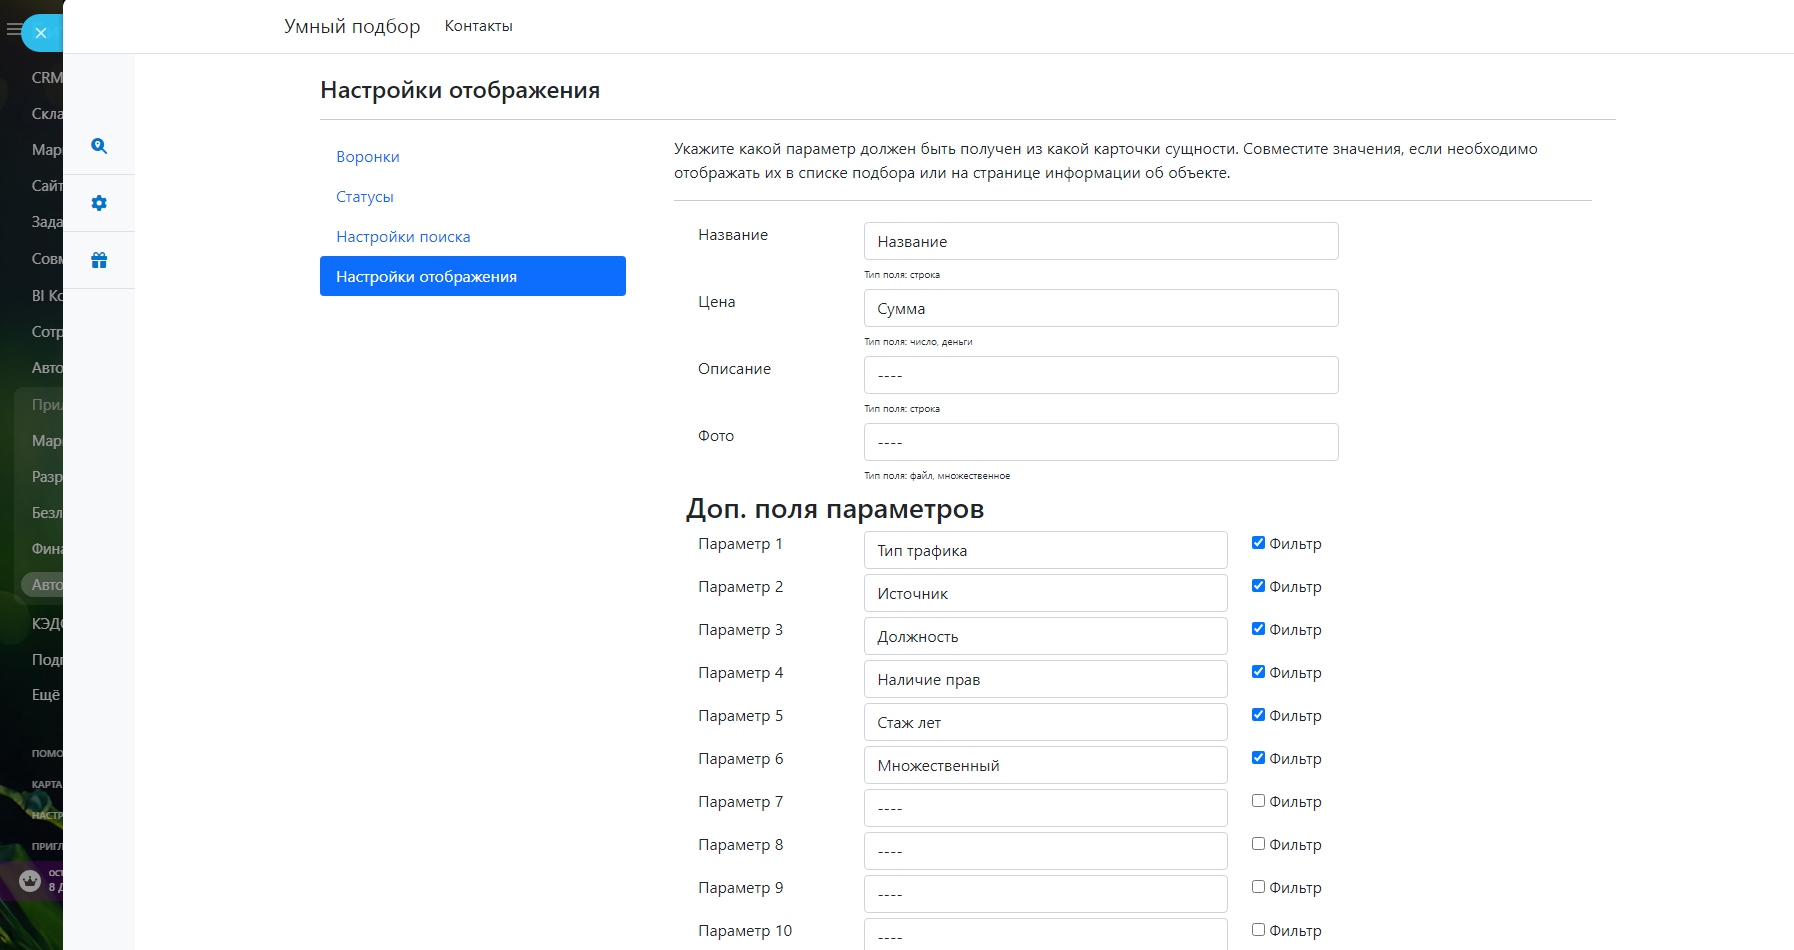1794x950 pixels.
Task: Click the hamburger menu icon
Action: pyautogui.click(x=13, y=30)
